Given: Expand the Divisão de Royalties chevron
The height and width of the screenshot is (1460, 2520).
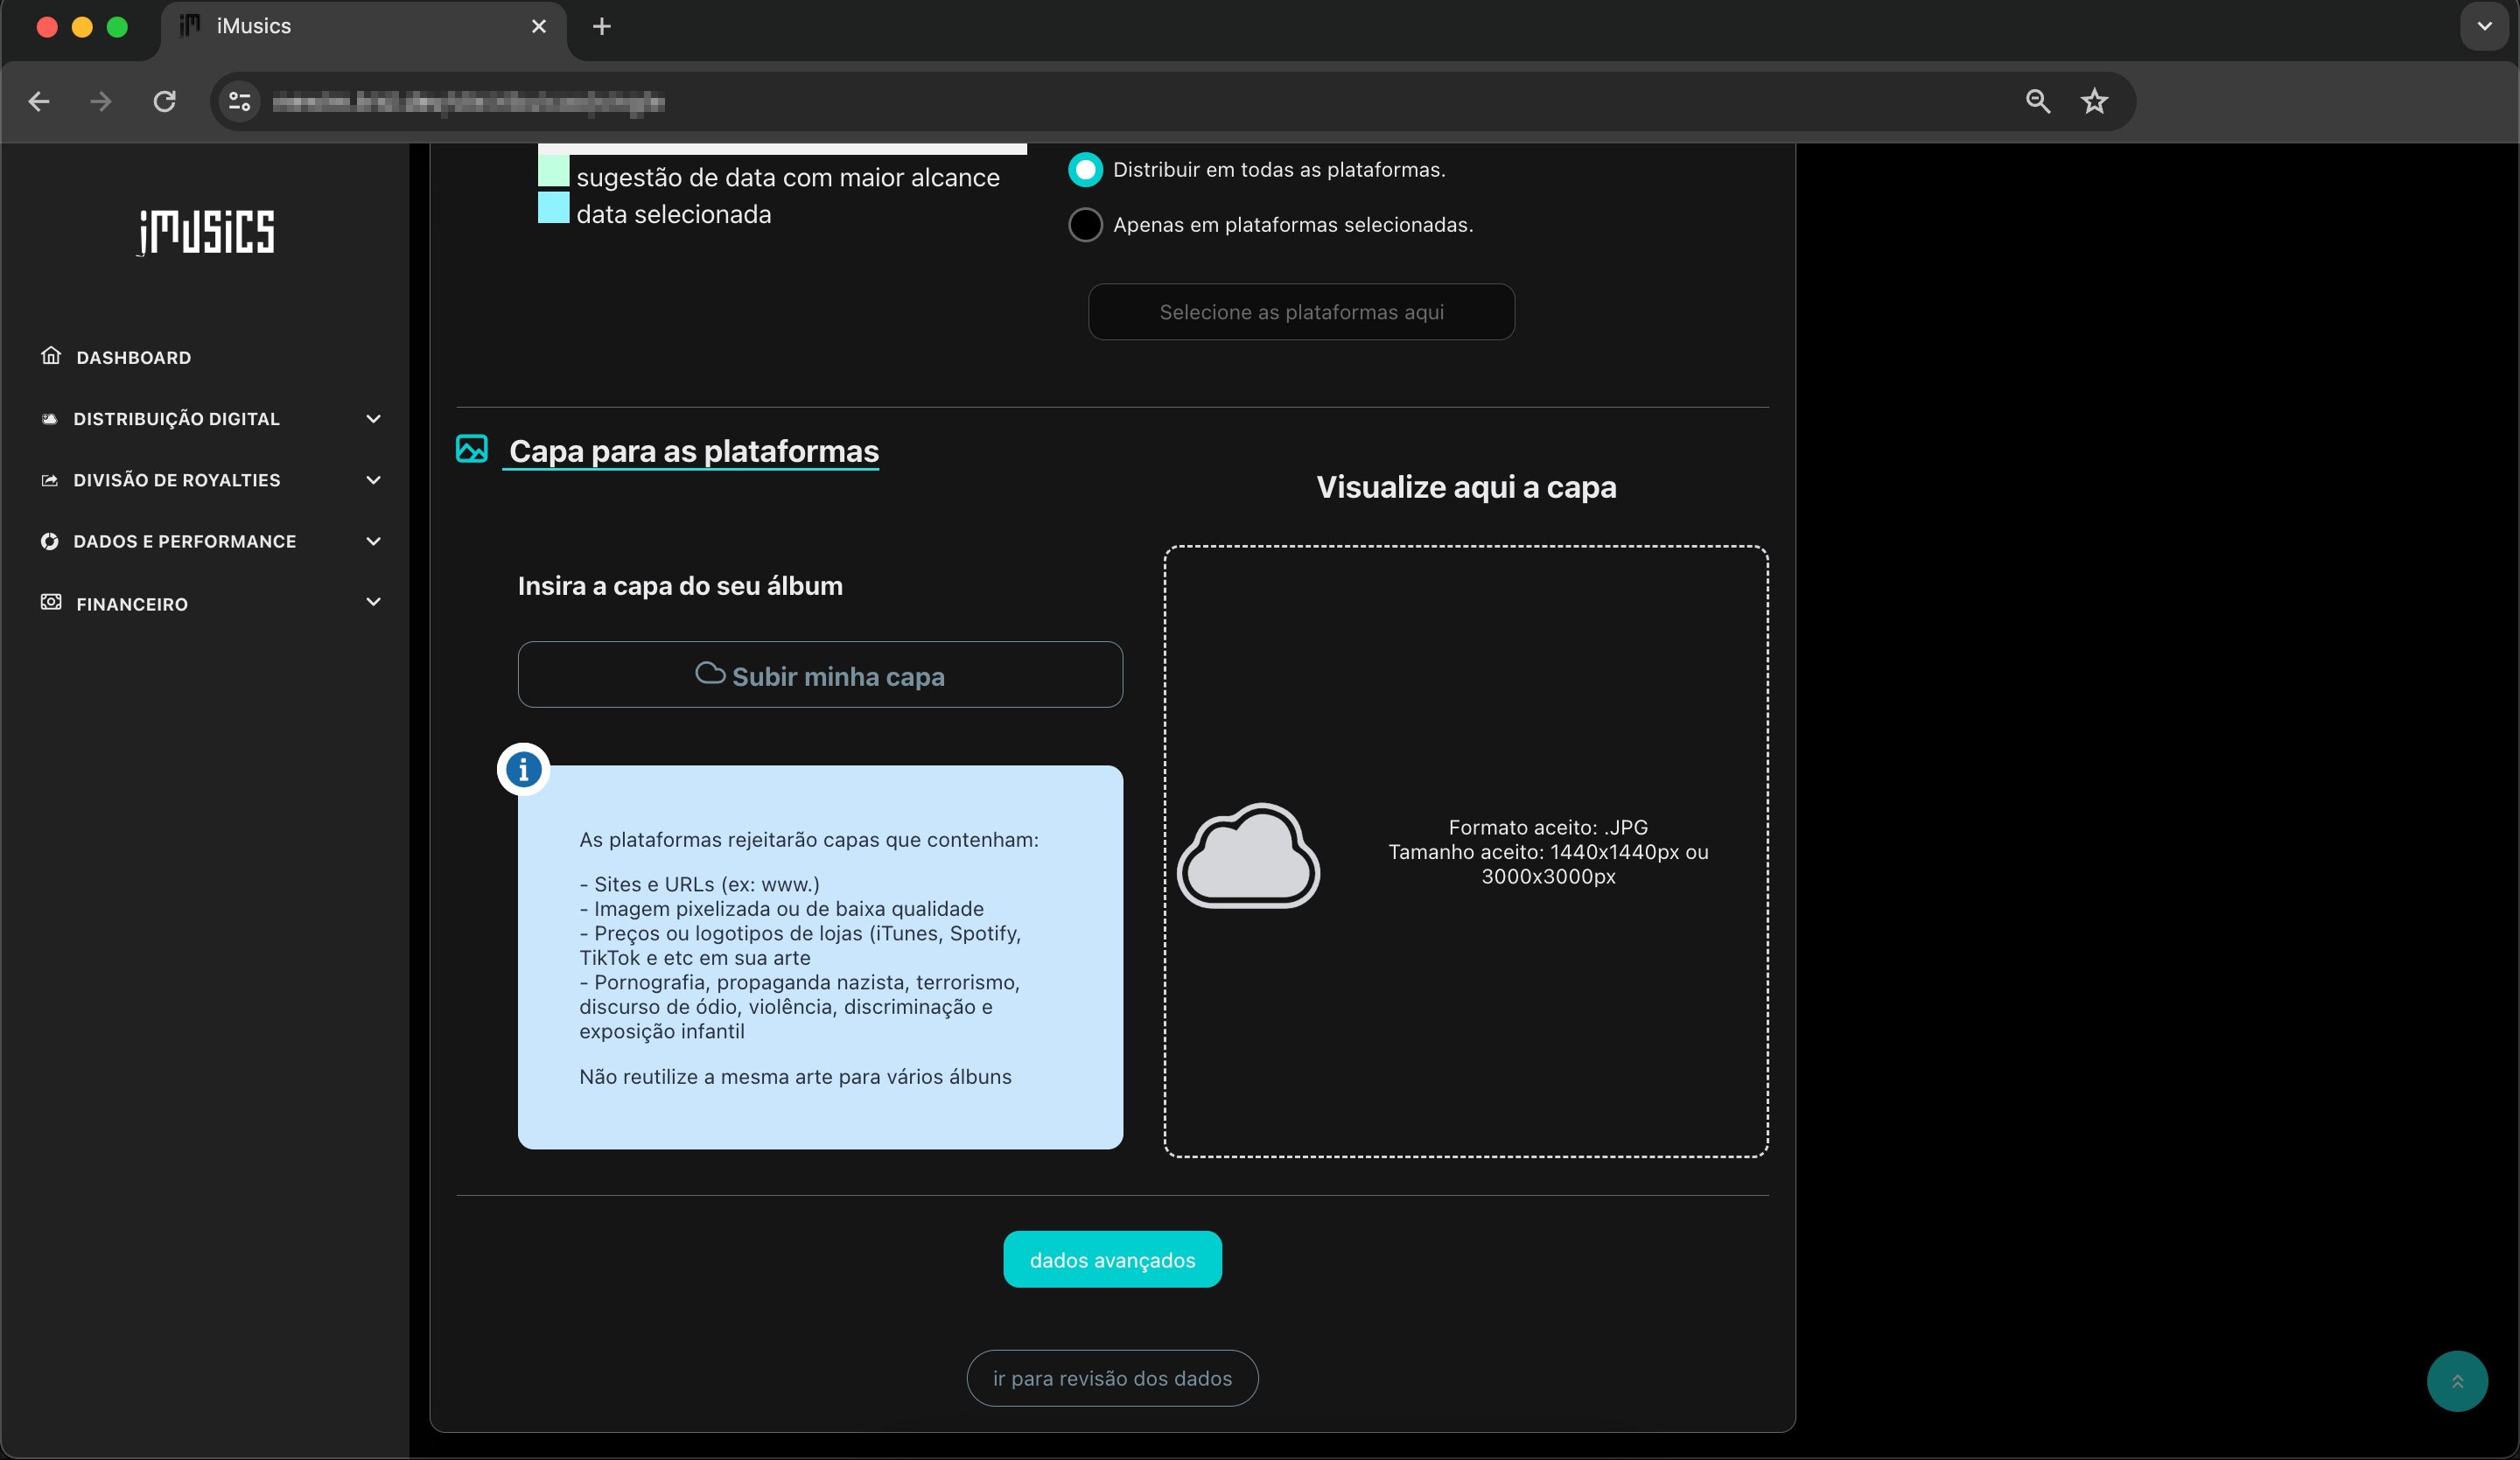Looking at the screenshot, I should 373,480.
